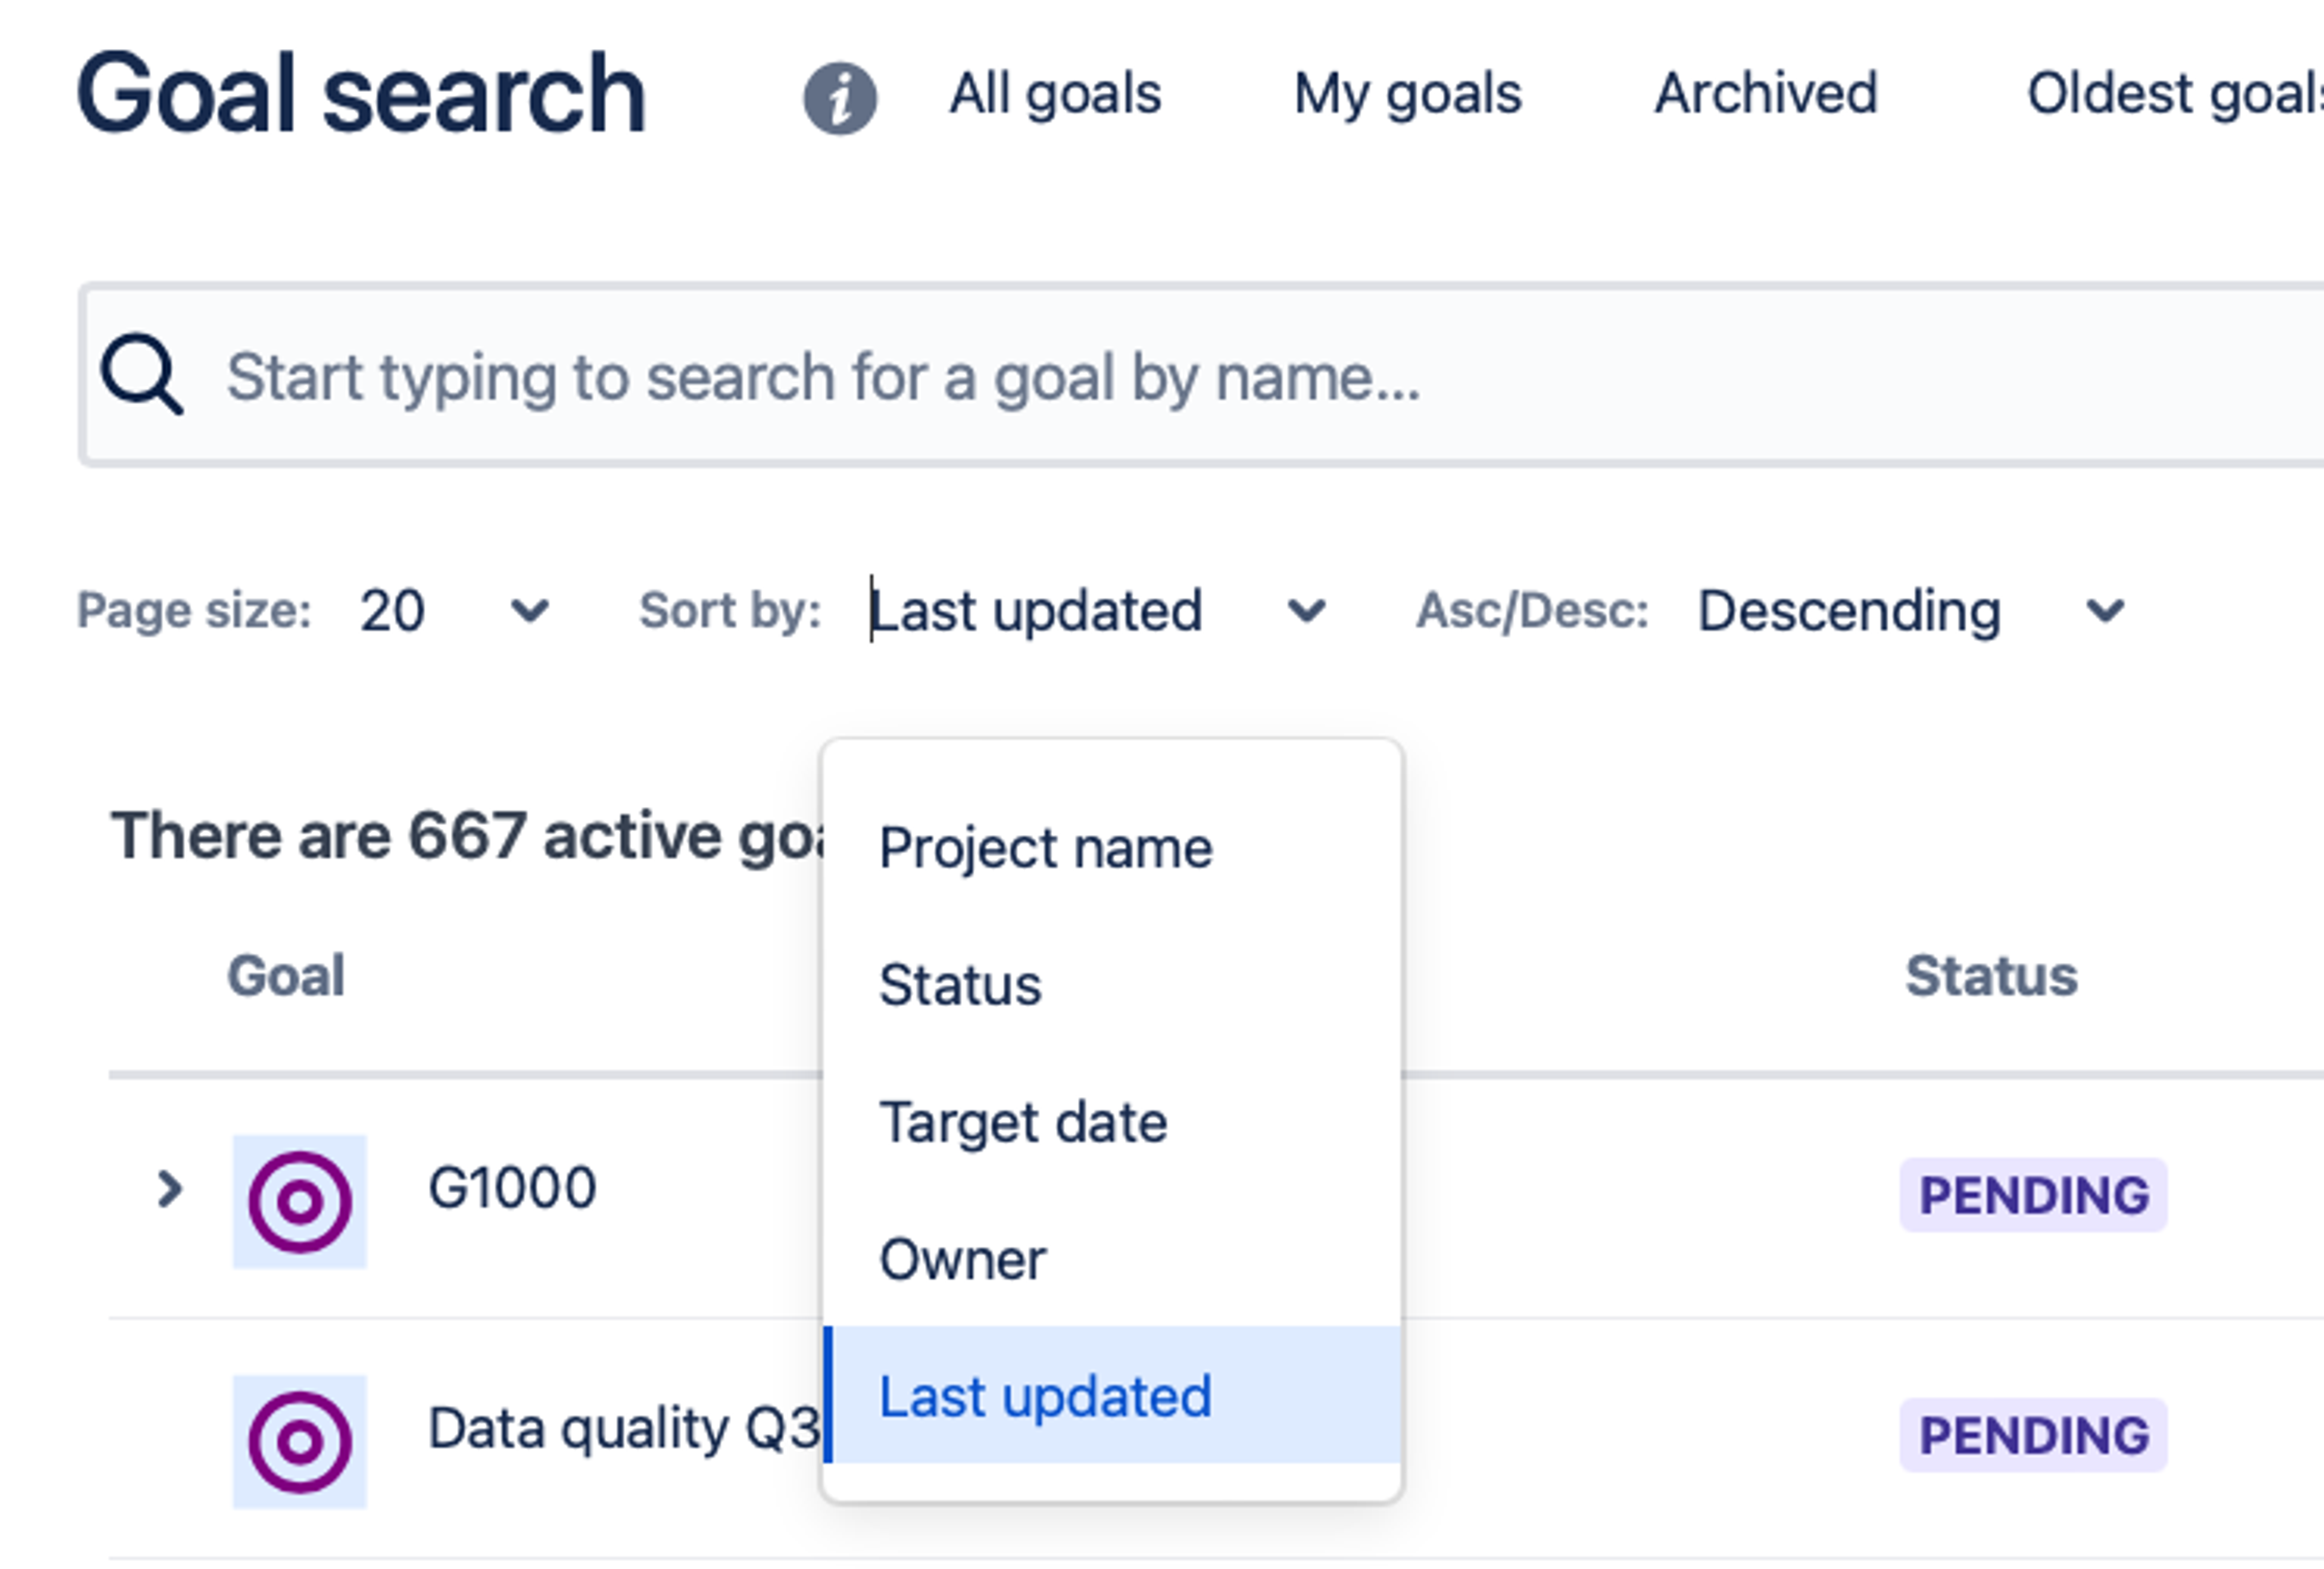2324x1569 pixels.
Task: Click the Data quality Q3 goal icon
Action: point(299,1441)
